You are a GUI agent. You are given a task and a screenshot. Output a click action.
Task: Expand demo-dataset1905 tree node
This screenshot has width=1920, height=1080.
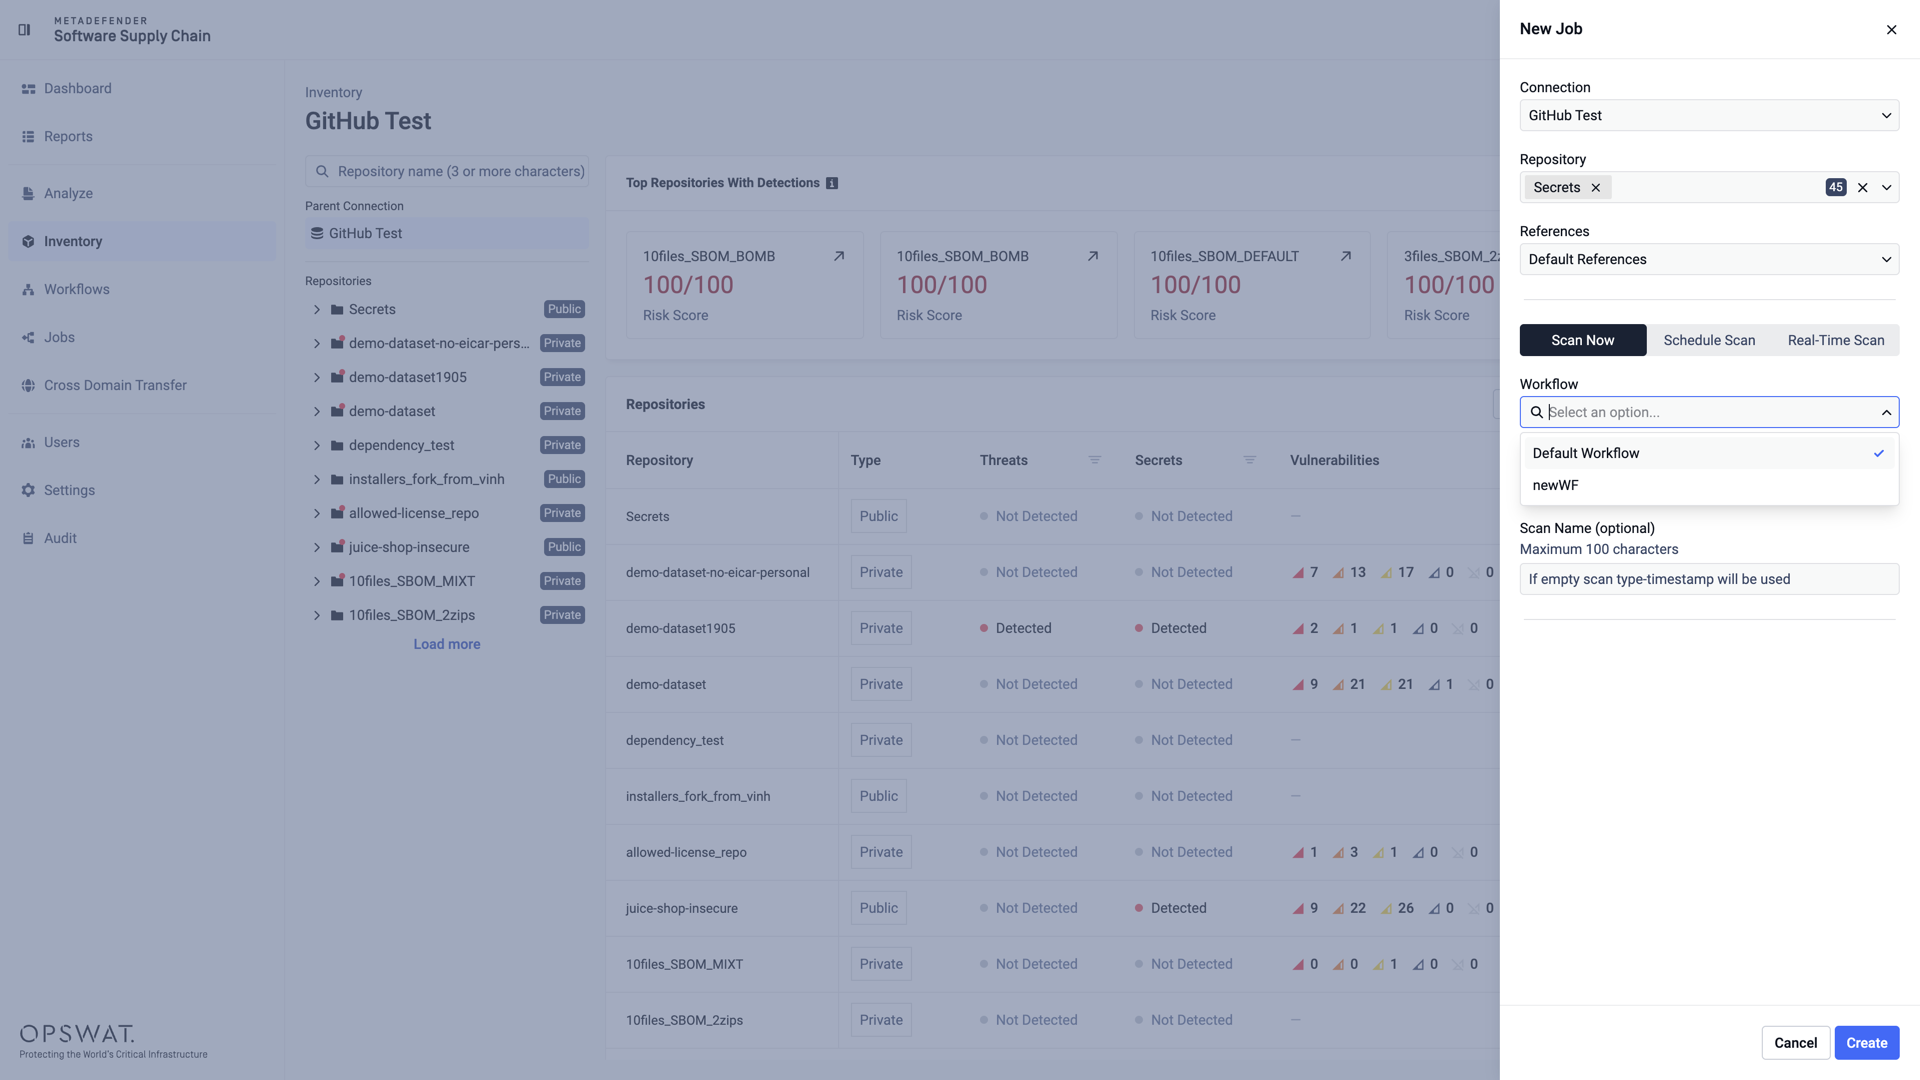pyautogui.click(x=317, y=378)
